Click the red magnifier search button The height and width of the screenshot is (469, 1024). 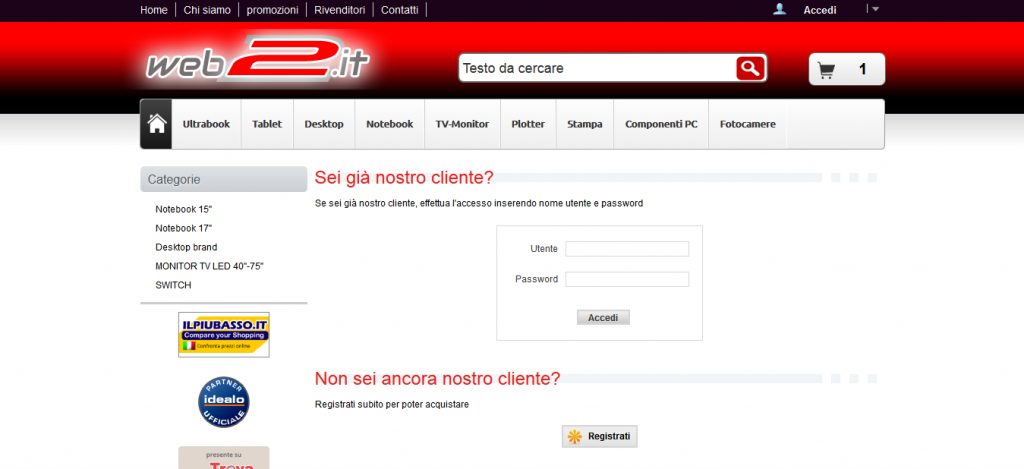[x=750, y=68]
